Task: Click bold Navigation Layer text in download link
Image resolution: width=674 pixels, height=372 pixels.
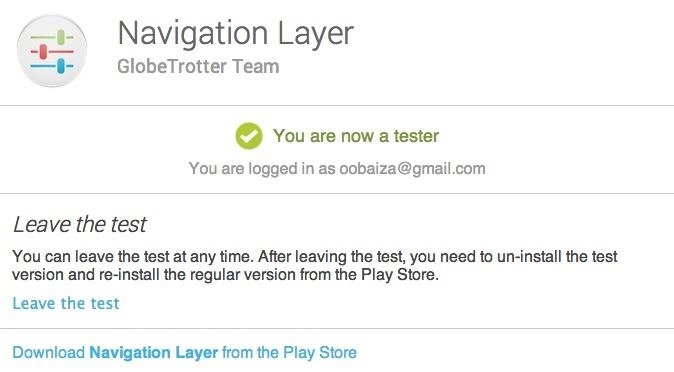Action: point(153,352)
